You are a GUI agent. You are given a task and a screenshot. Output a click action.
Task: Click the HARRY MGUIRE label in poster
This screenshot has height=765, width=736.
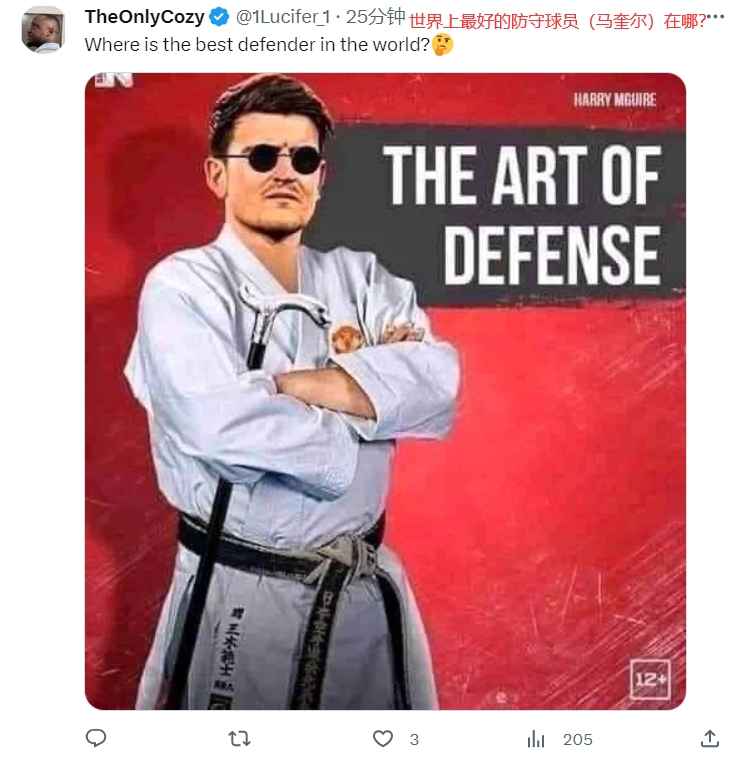pyautogui.click(x=615, y=98)
